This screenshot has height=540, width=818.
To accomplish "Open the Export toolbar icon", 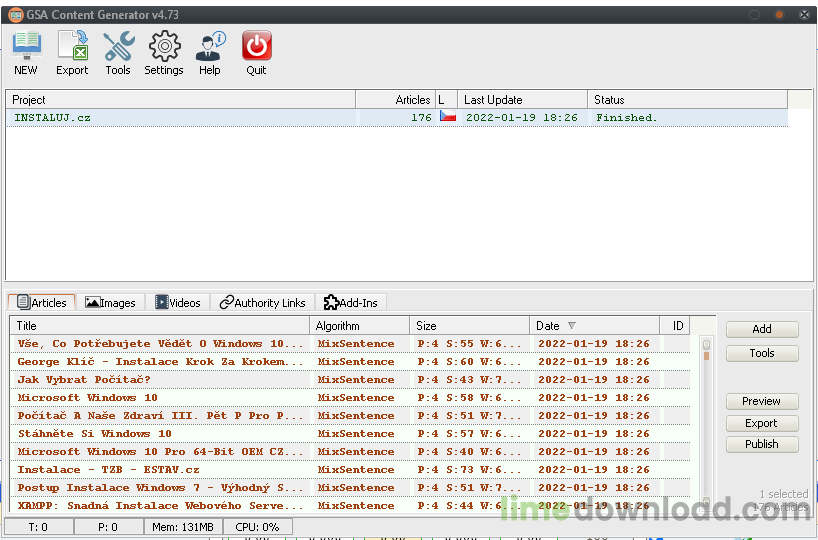I will [x=72, y=46].
